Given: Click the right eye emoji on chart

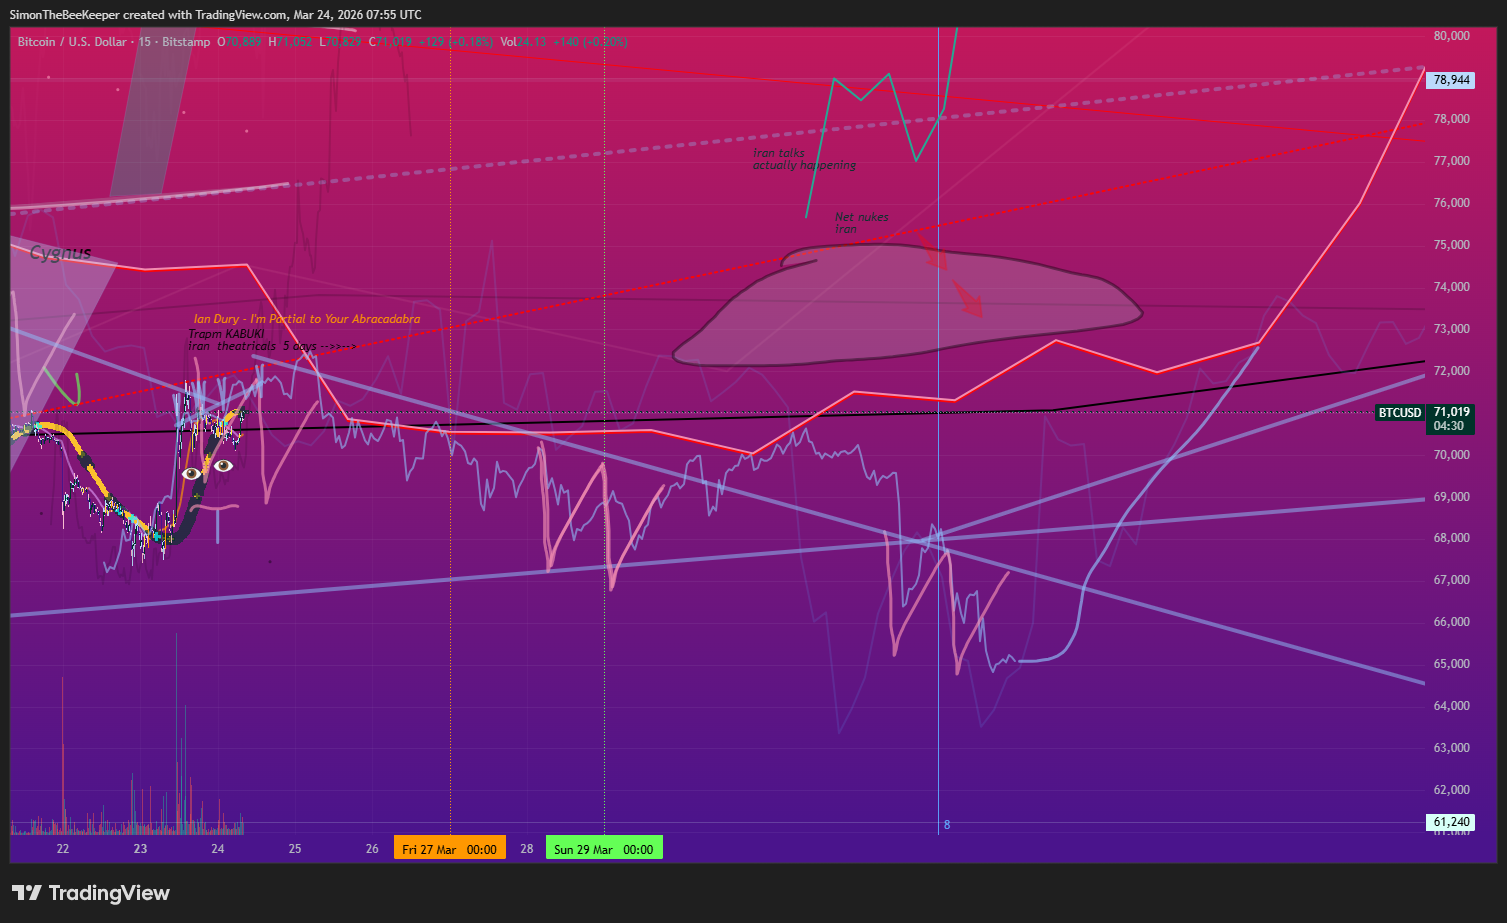Looking at the screenshot, I should [x=223, y=465].
